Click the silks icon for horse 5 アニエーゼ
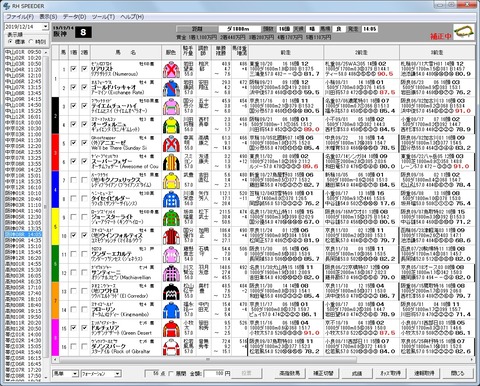This screenshot has width=480, height=386. click(x=171, y=144)
